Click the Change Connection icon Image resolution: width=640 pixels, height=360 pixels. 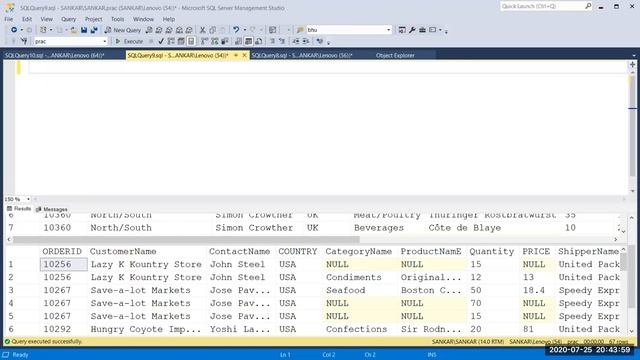(24, 41)
